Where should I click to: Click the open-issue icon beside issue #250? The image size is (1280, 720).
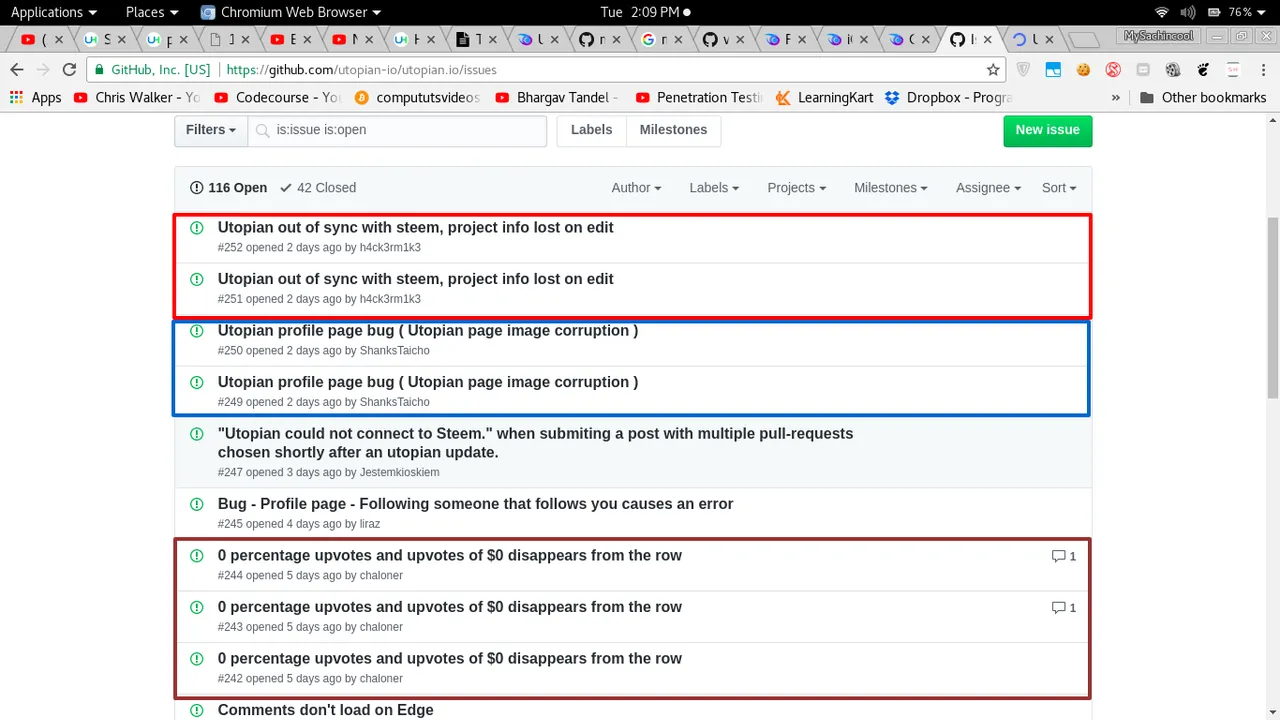point(197,331)
